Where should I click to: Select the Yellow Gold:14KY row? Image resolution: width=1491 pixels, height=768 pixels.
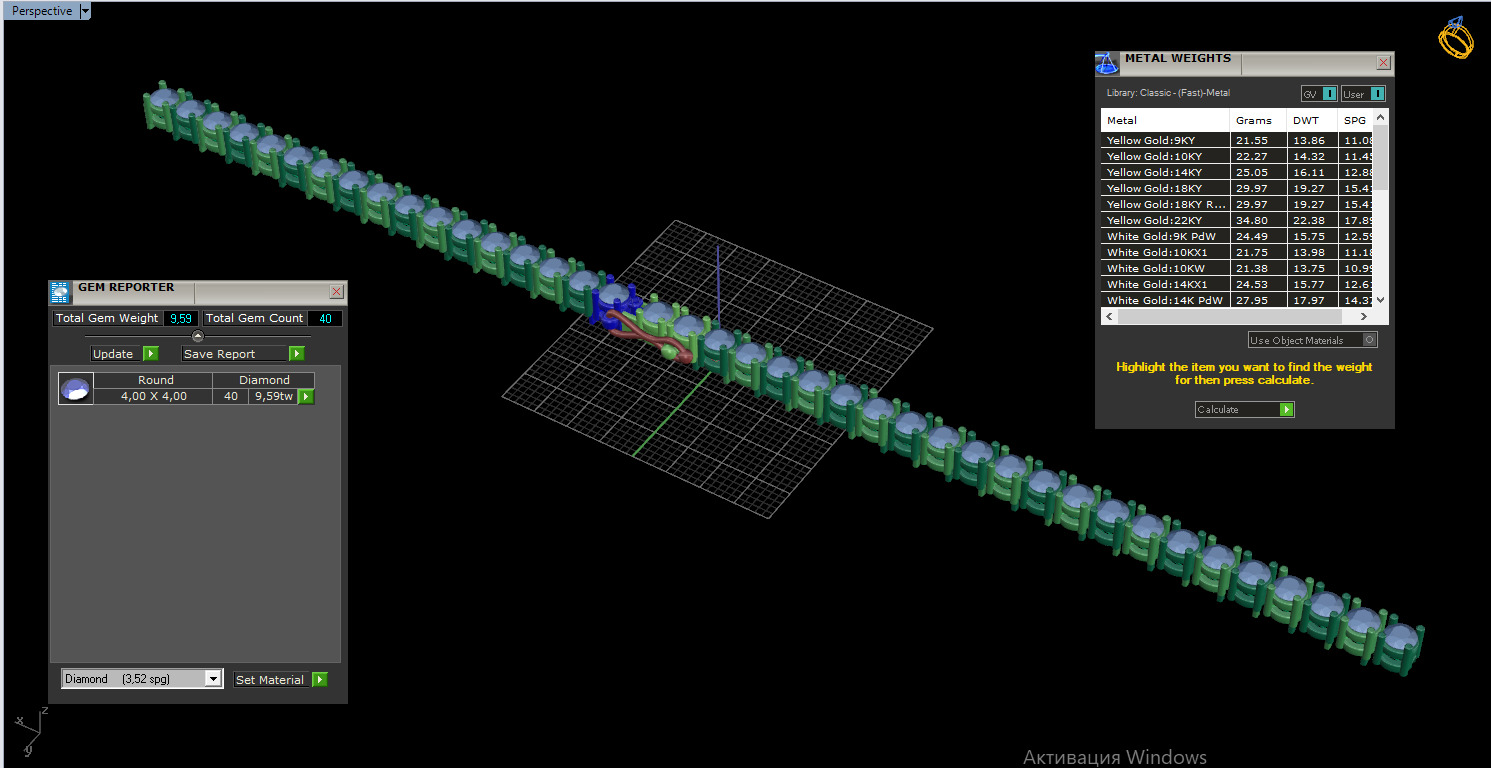click(x=1237, y=172)
